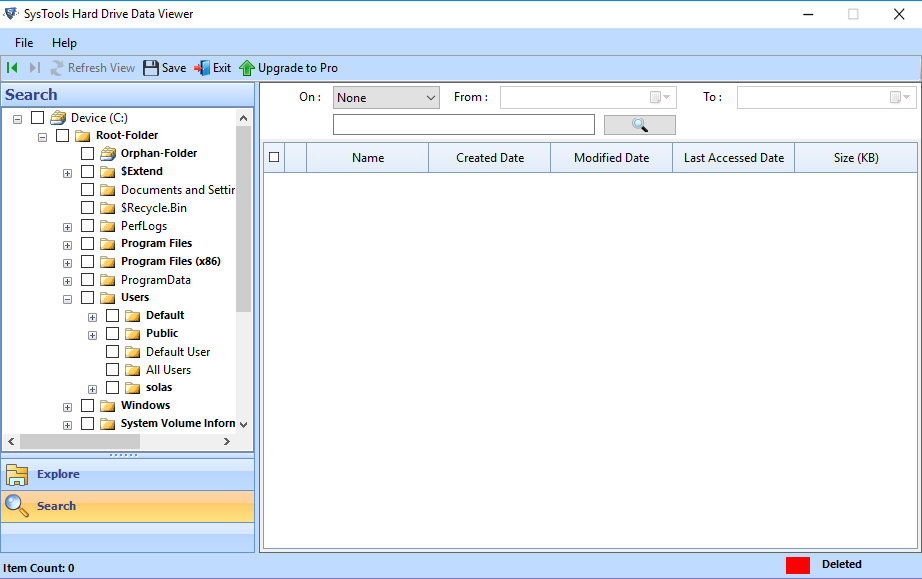Sort by the Name column header

pyautogui.click(x=368, y=158)
